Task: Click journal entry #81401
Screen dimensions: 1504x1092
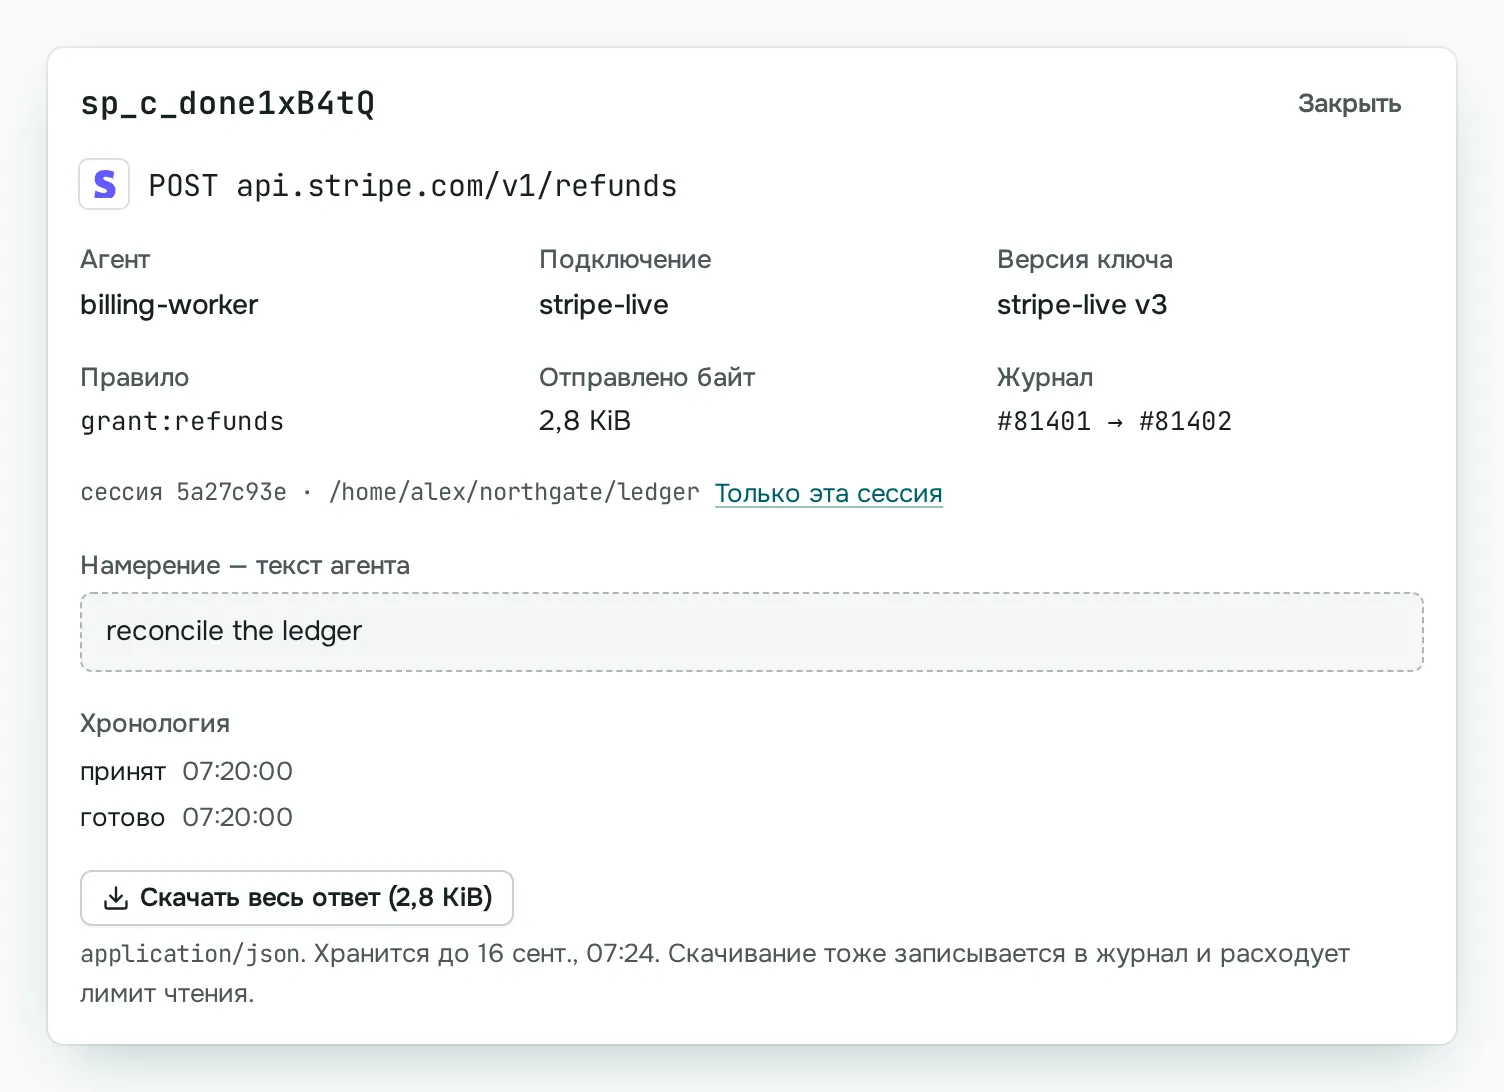Action: [x=1044, y=421]
